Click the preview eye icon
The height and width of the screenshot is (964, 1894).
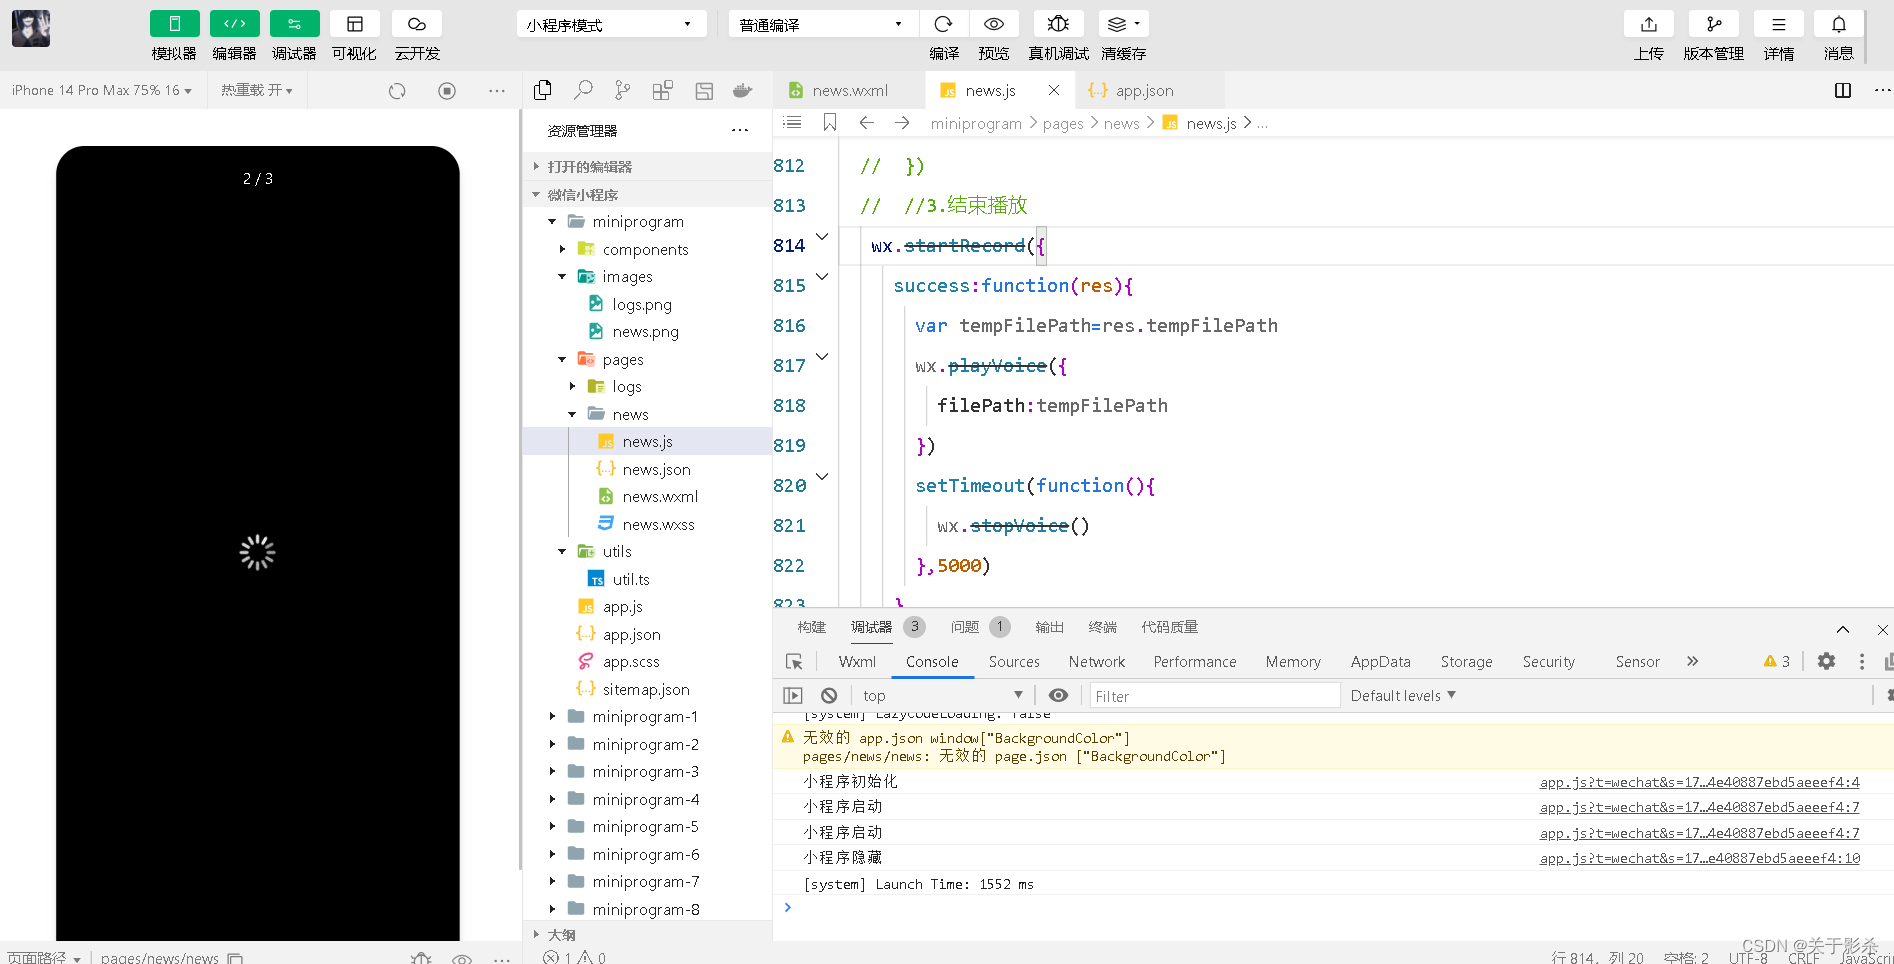(994, 24)
